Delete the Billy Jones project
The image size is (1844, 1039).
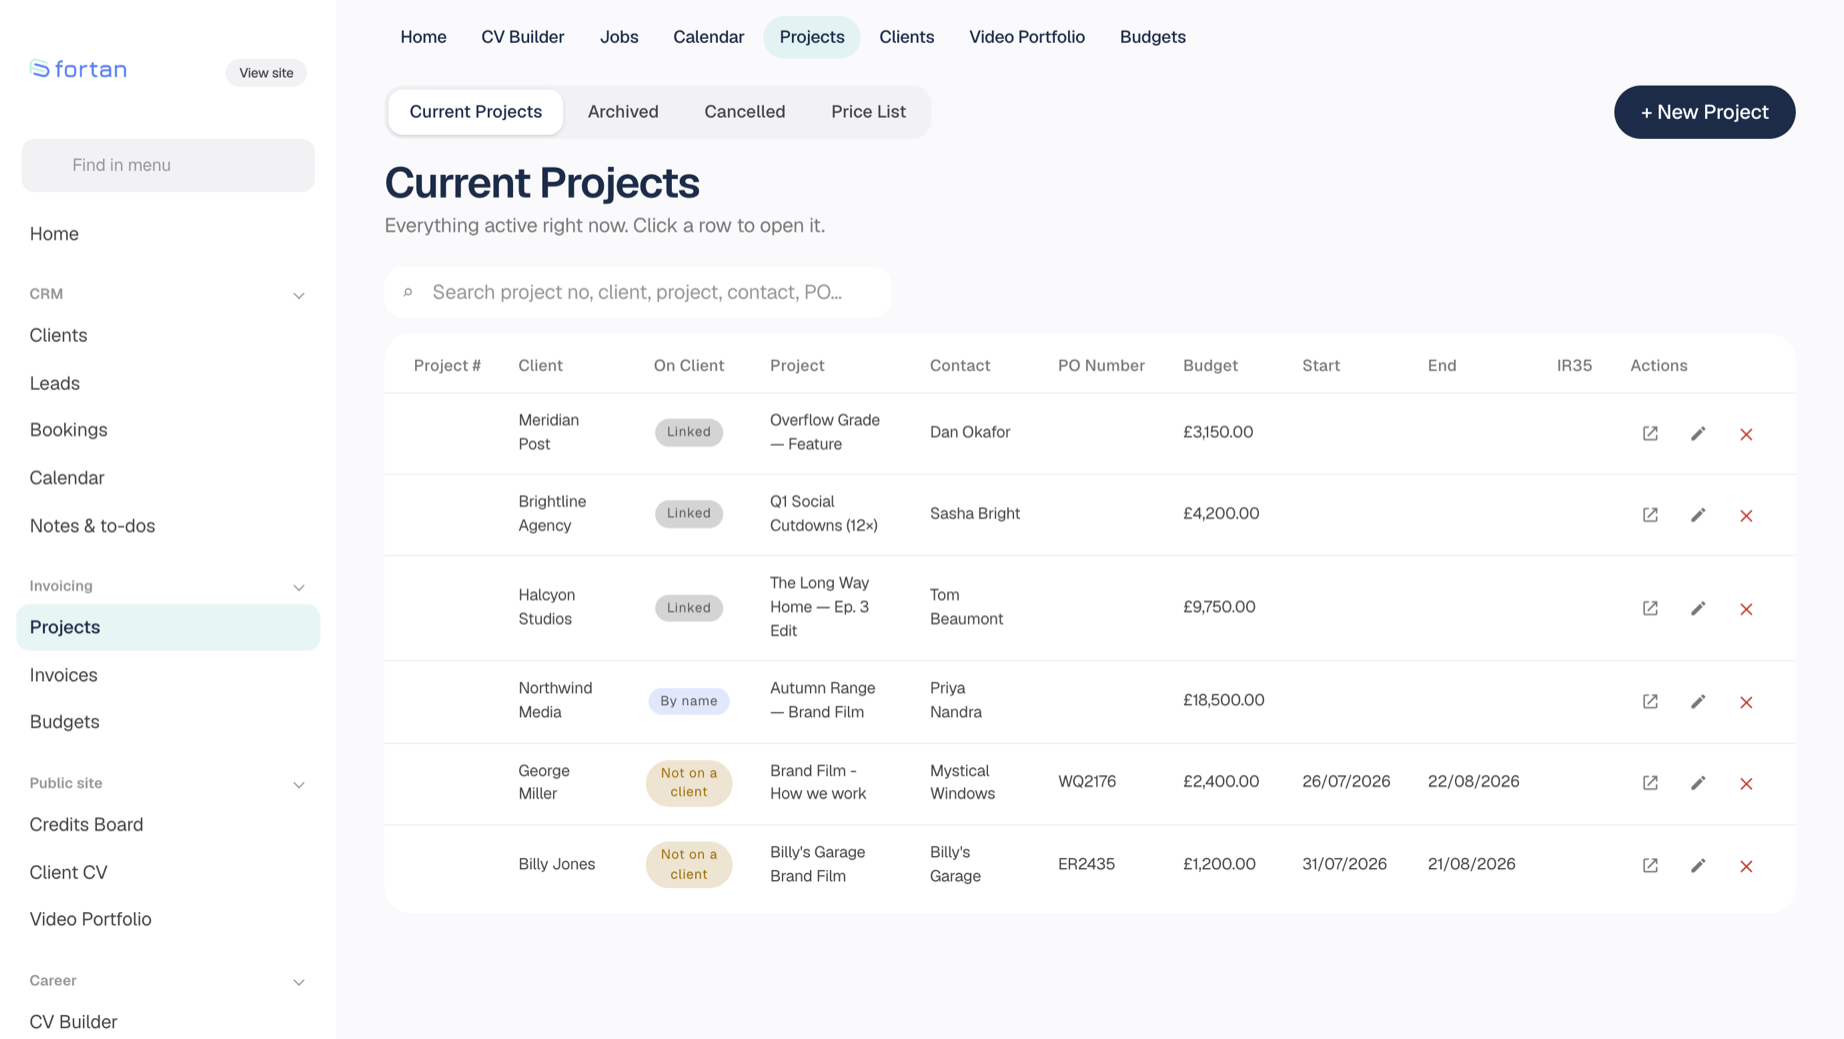pos(1746,866)
